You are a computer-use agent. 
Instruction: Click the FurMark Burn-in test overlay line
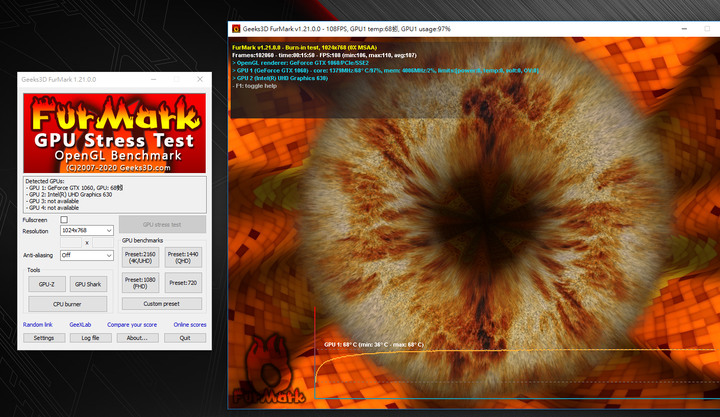(304, 47)
